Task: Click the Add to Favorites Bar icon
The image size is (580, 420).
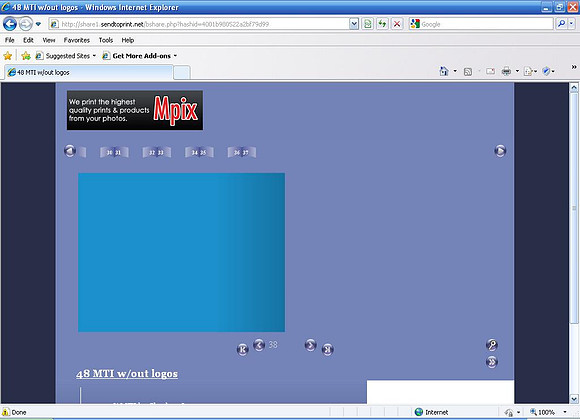Action: point(26,56)
